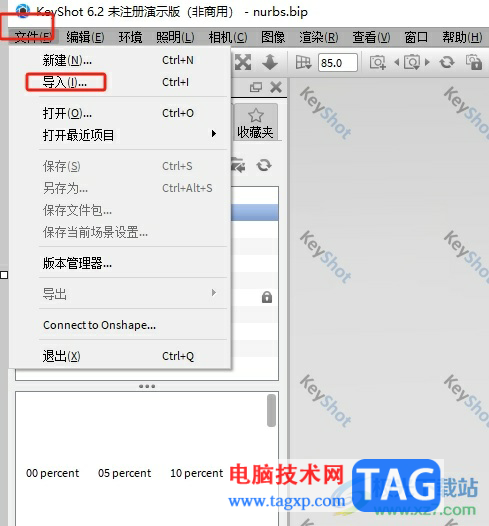Screen dimensions: 489x526
Task: Click the down arrow toolbar icon
Action: (x=270, y=62)
